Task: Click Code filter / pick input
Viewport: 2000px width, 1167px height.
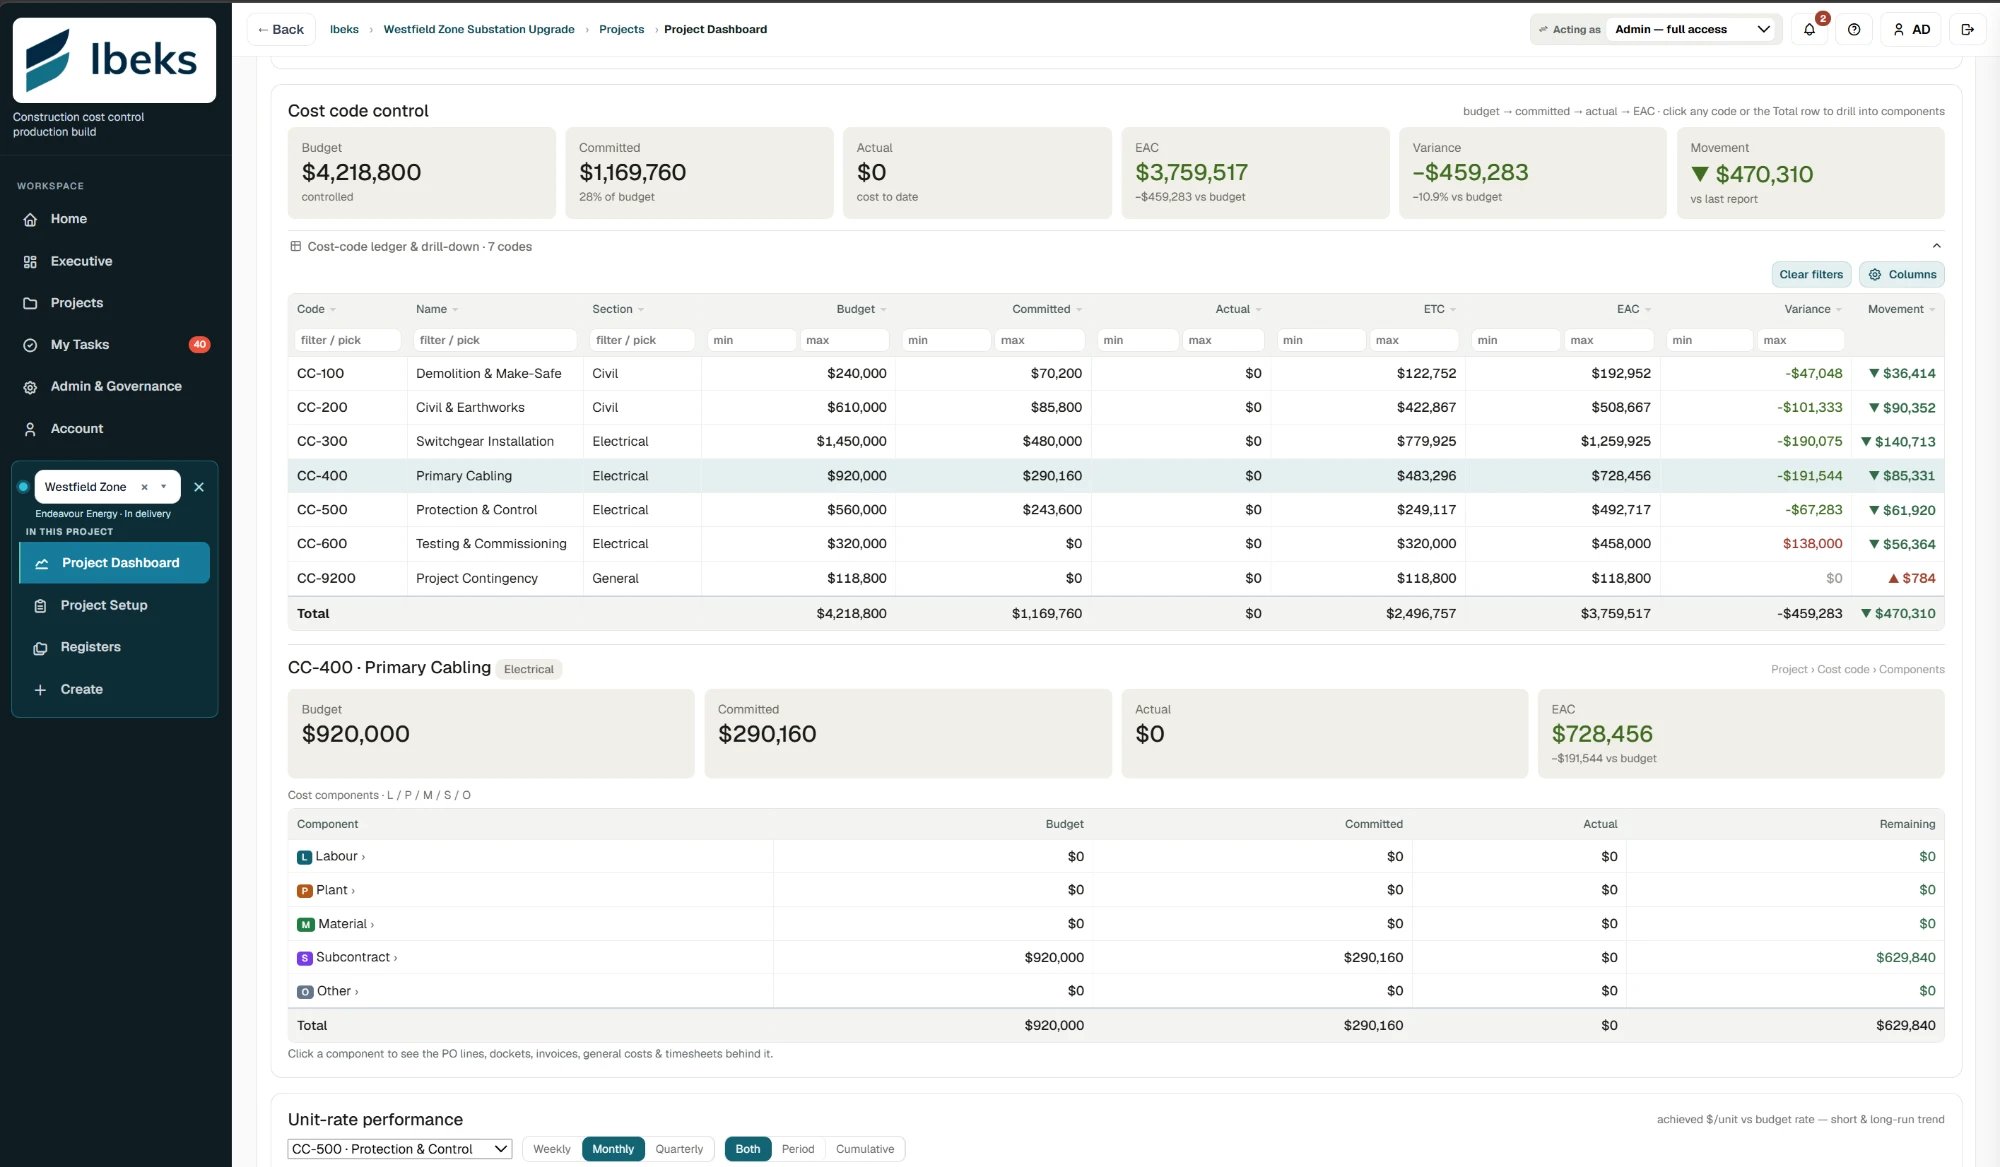Action: click(347, 340)
